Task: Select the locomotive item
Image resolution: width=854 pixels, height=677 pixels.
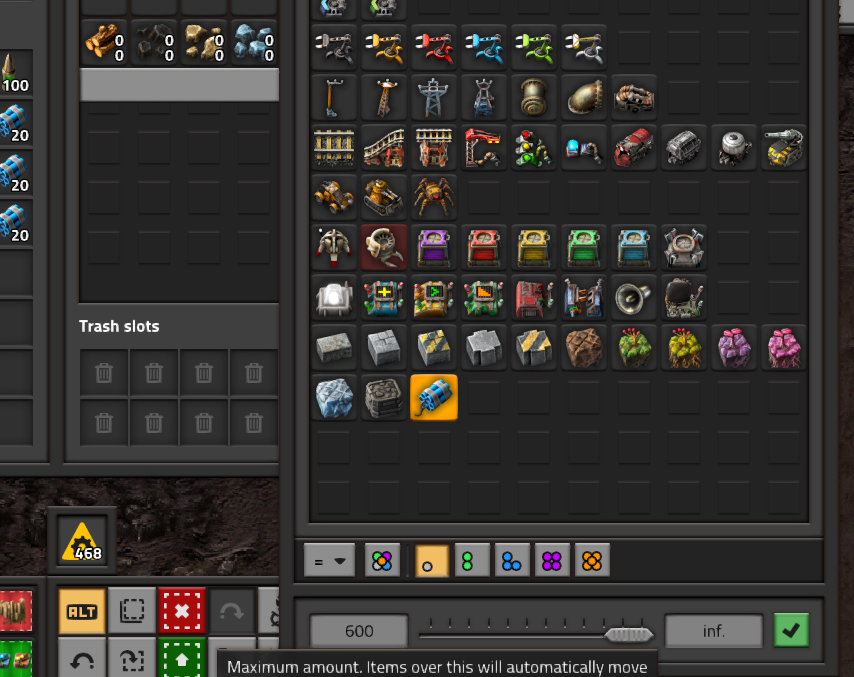Action: click(634, 148)
